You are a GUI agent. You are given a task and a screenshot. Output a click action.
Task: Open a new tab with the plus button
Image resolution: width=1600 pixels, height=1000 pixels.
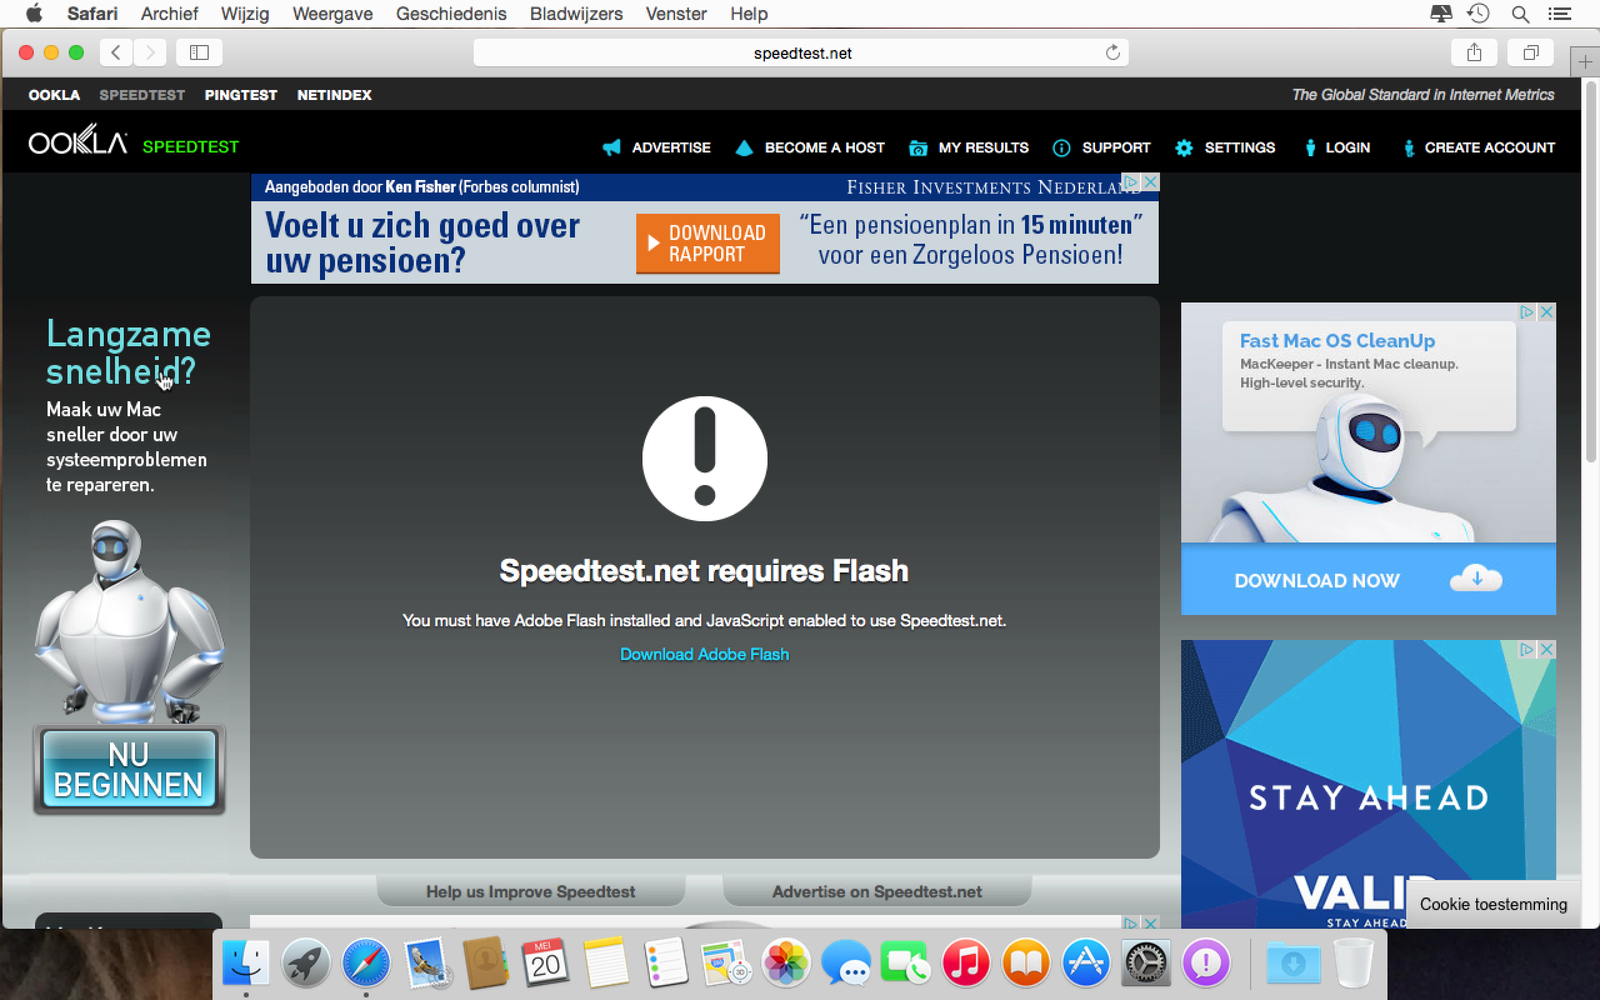click(1585, 62)
